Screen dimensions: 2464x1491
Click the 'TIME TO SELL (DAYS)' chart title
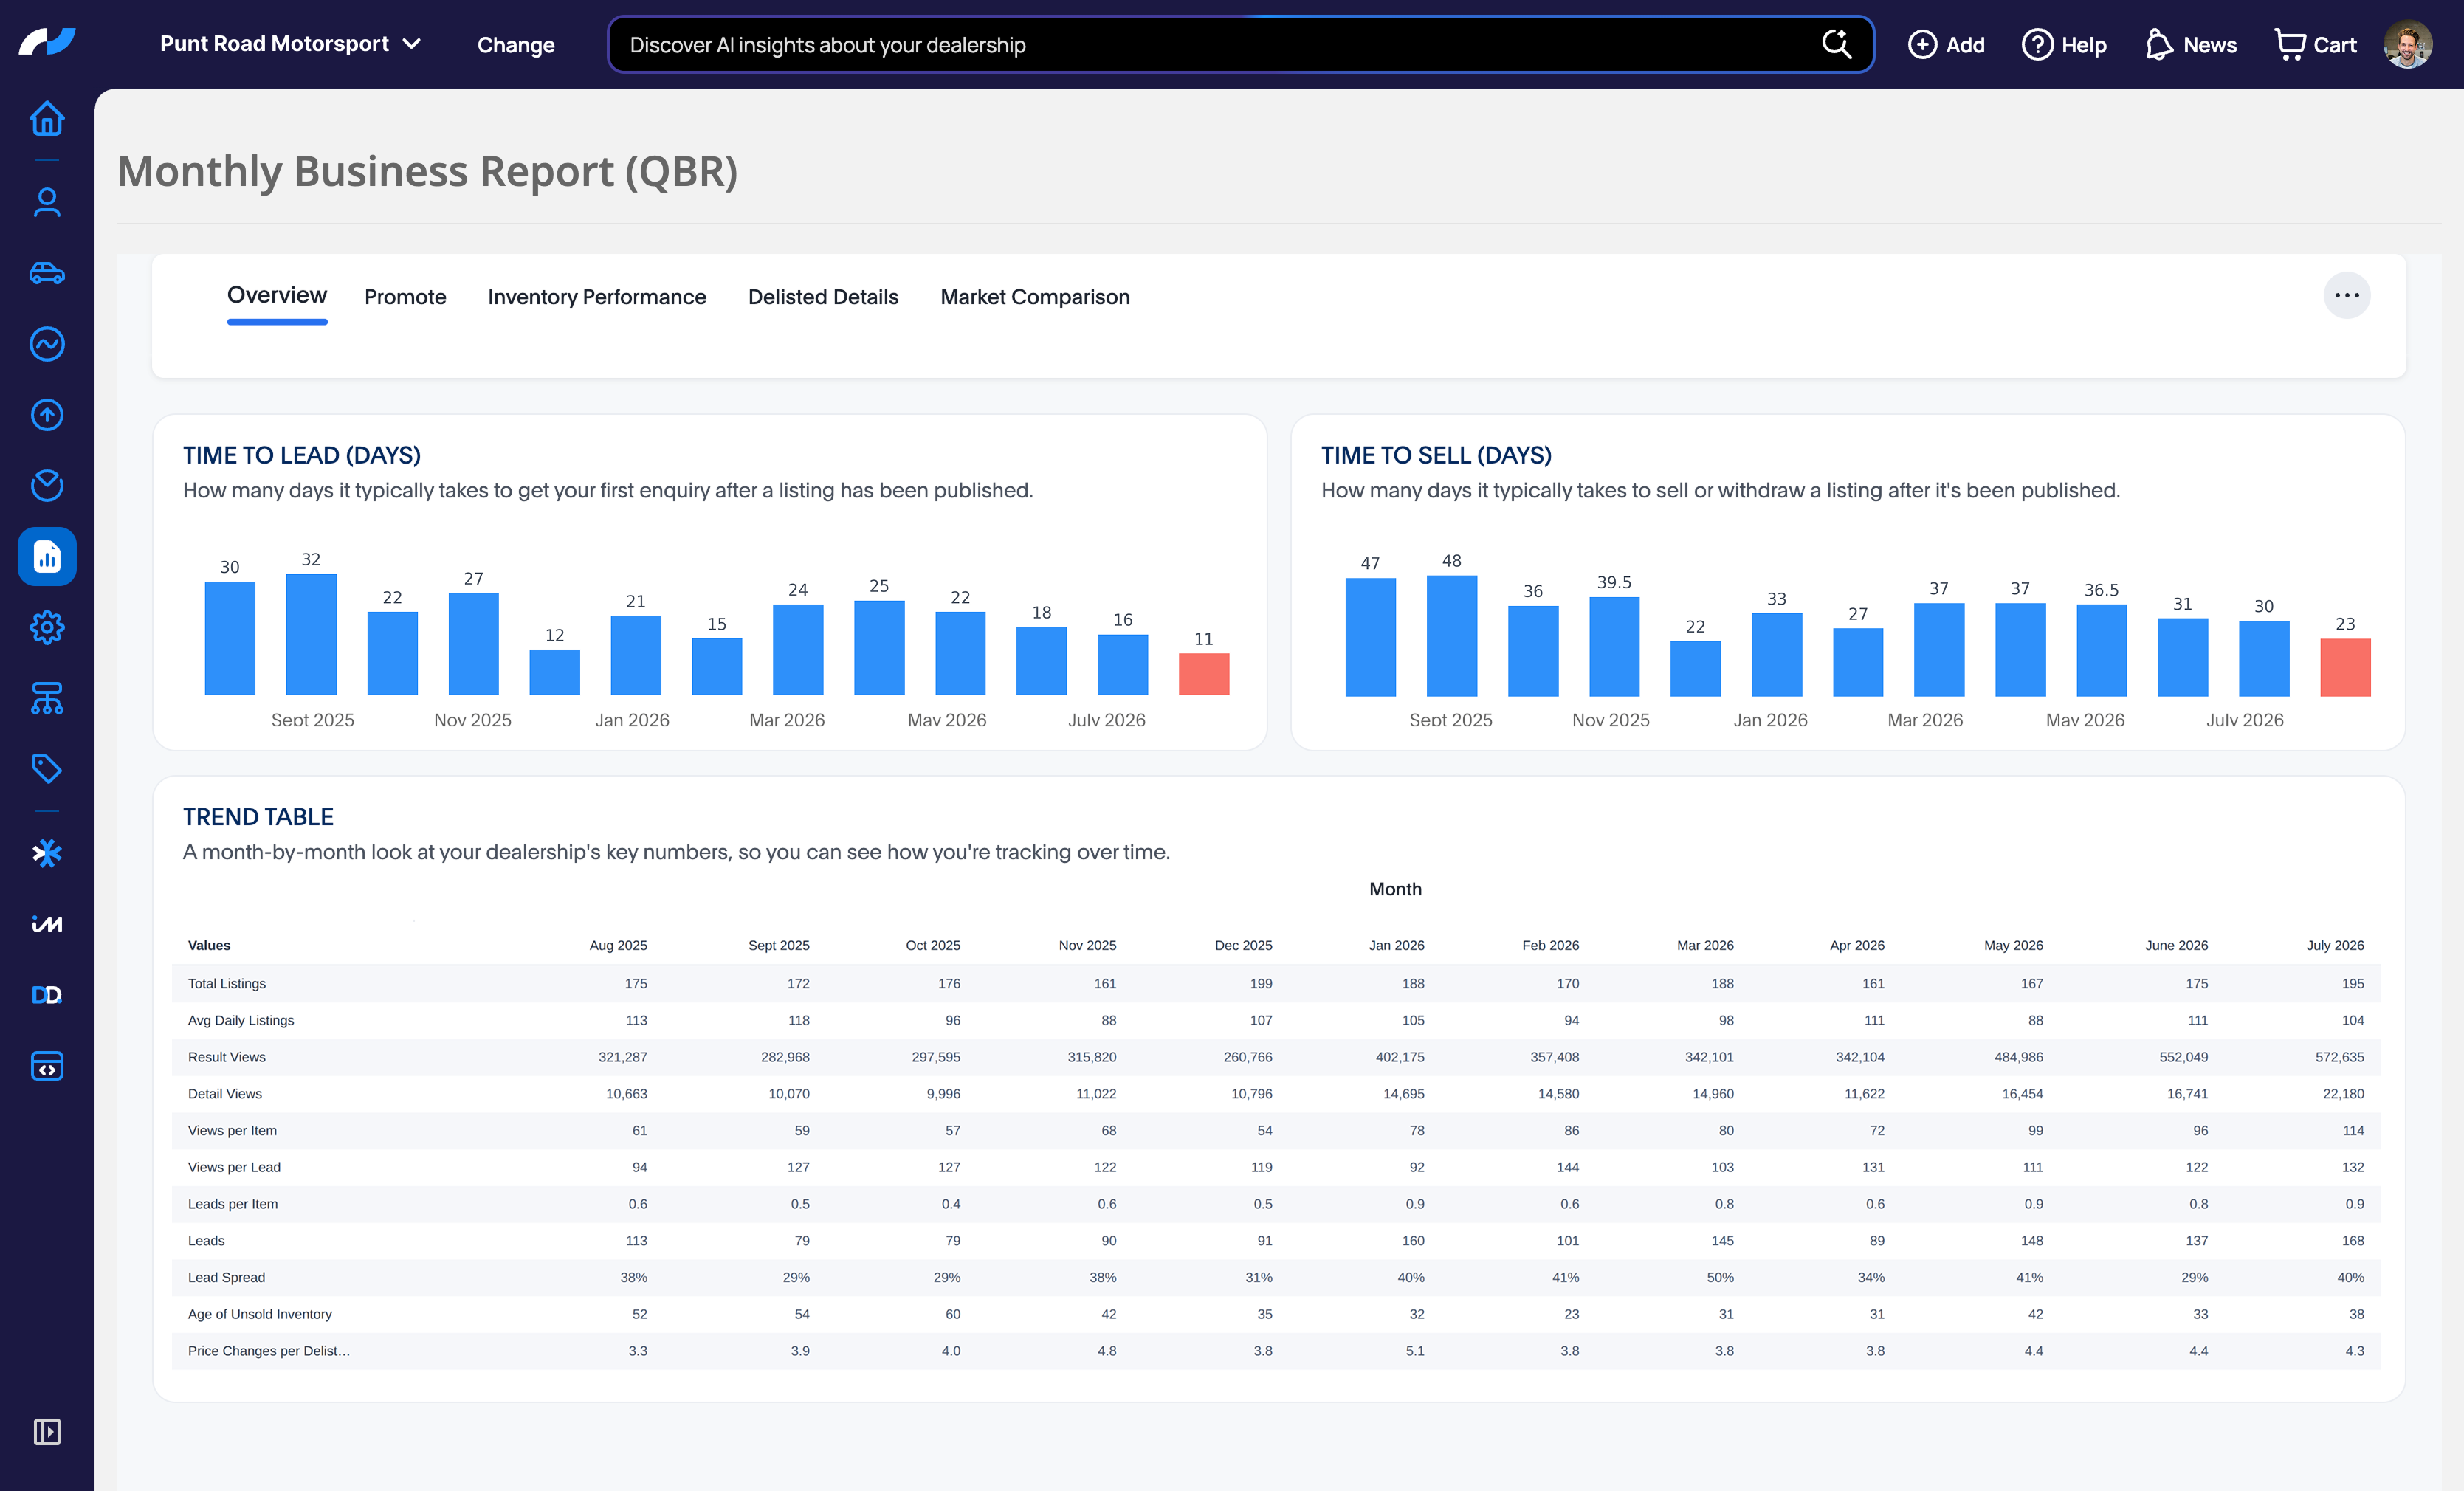(1436, 455)
